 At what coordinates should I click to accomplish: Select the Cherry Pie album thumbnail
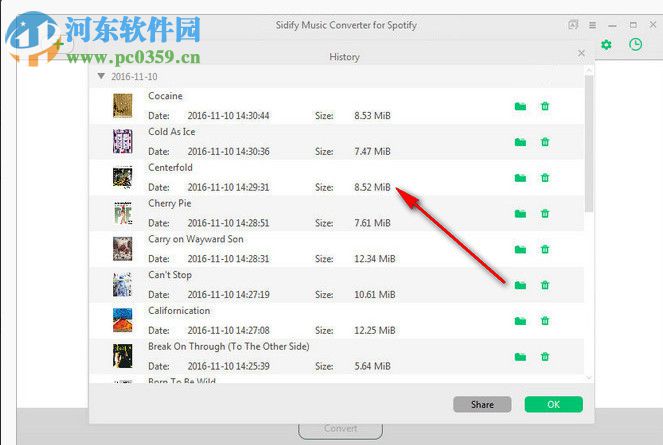pyautogui.click(x=123, y=213)
